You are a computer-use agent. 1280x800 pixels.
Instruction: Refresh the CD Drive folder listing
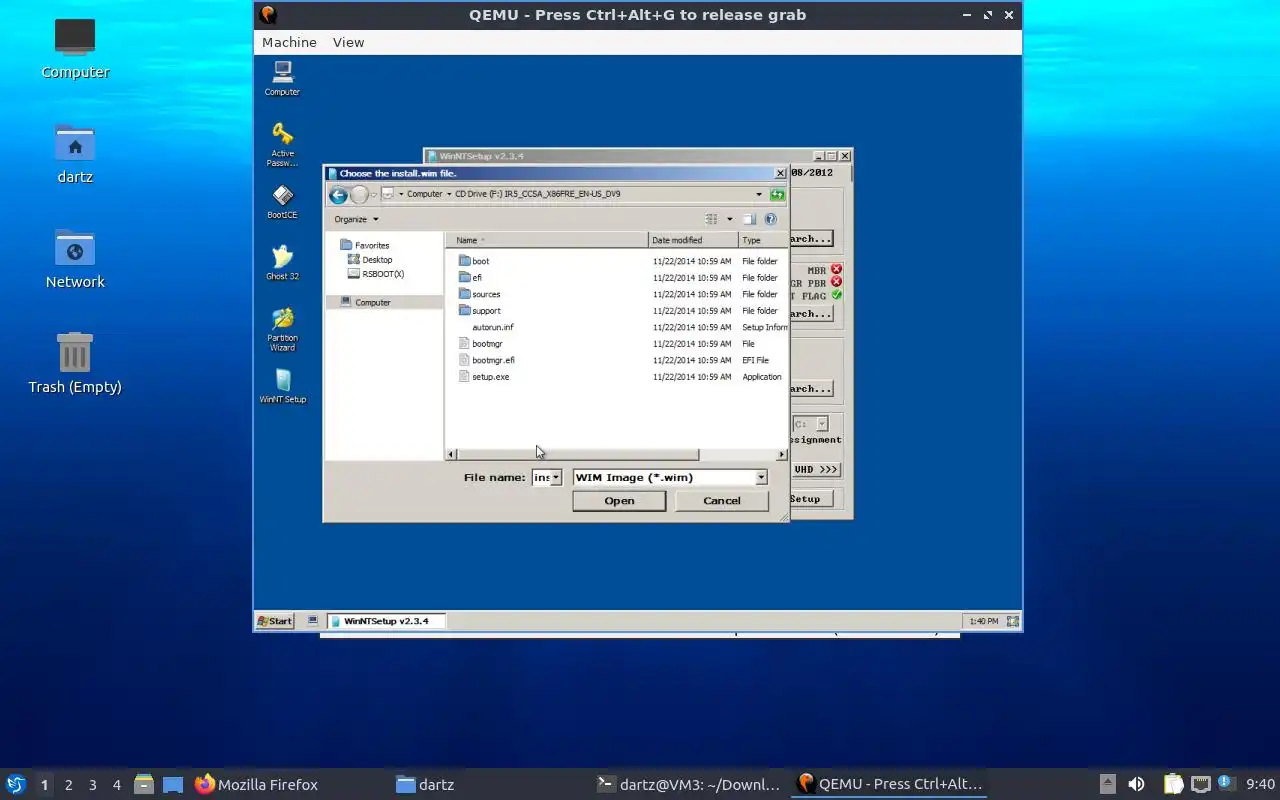pyautogui.click(x=777, y=194)
